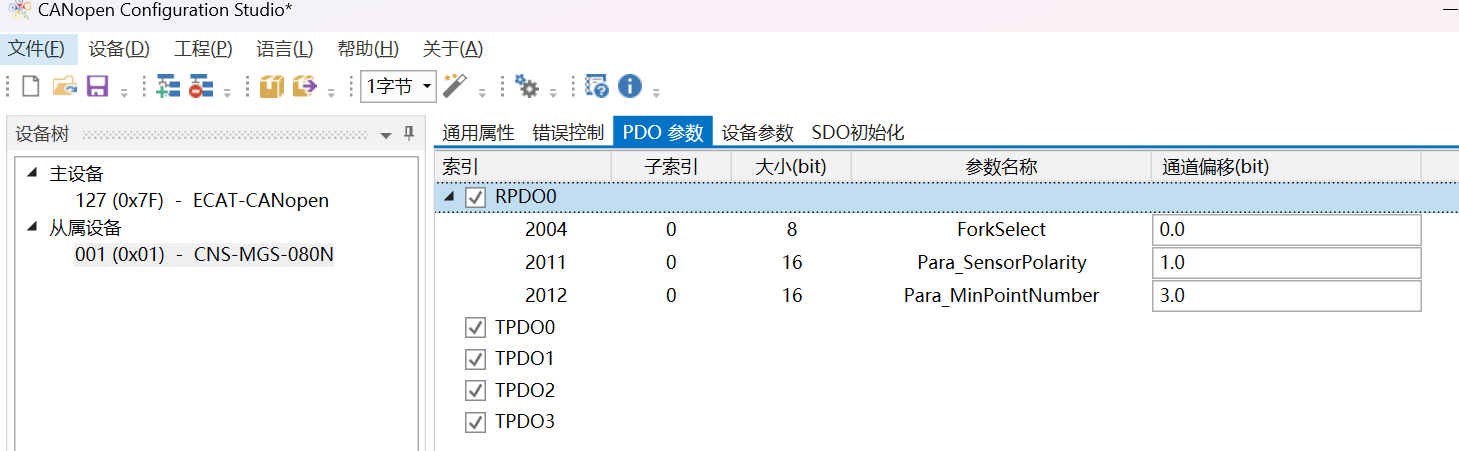The image size is (1459, 451).
Task: Click the open folder toolbar icon
Action: click(64, 87)
